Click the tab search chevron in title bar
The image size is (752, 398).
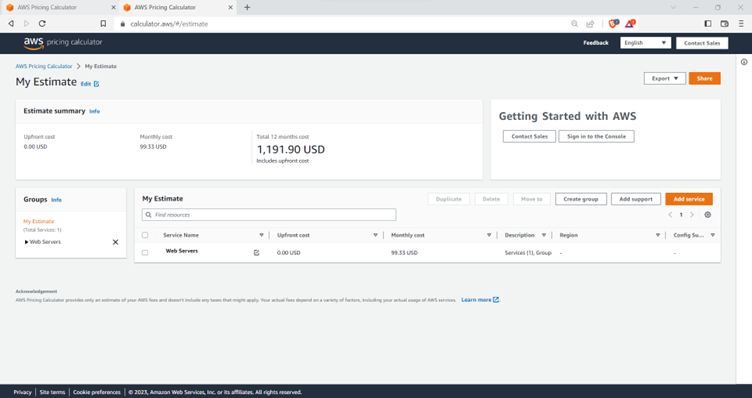(x=673, y=7)
